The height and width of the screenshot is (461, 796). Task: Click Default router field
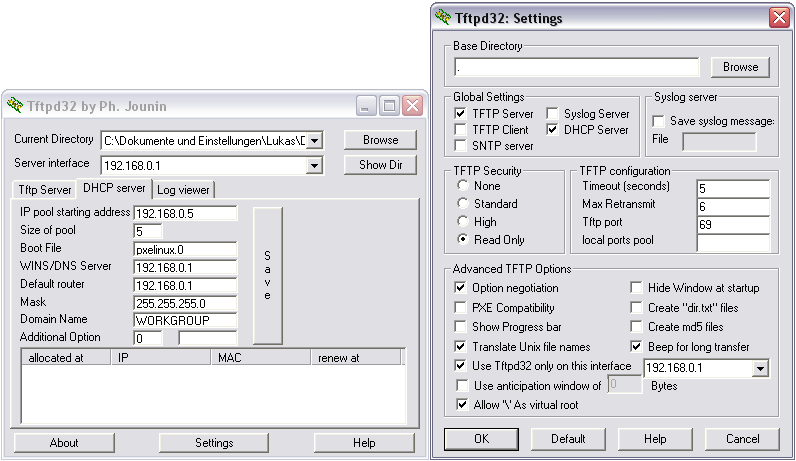(185, 285)
